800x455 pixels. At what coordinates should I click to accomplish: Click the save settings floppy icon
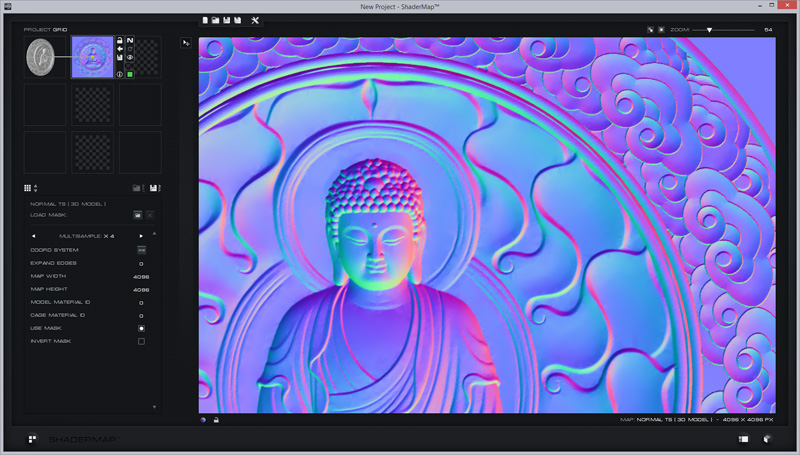[x=154, y=188]
